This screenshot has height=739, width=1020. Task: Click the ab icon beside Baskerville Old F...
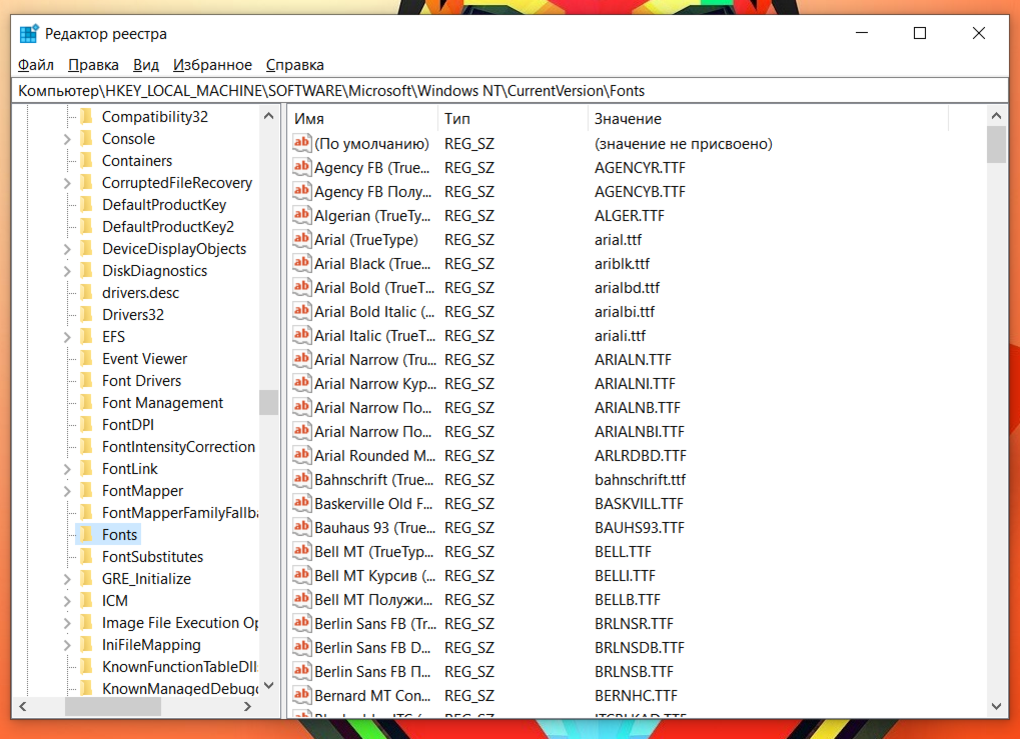301,504
